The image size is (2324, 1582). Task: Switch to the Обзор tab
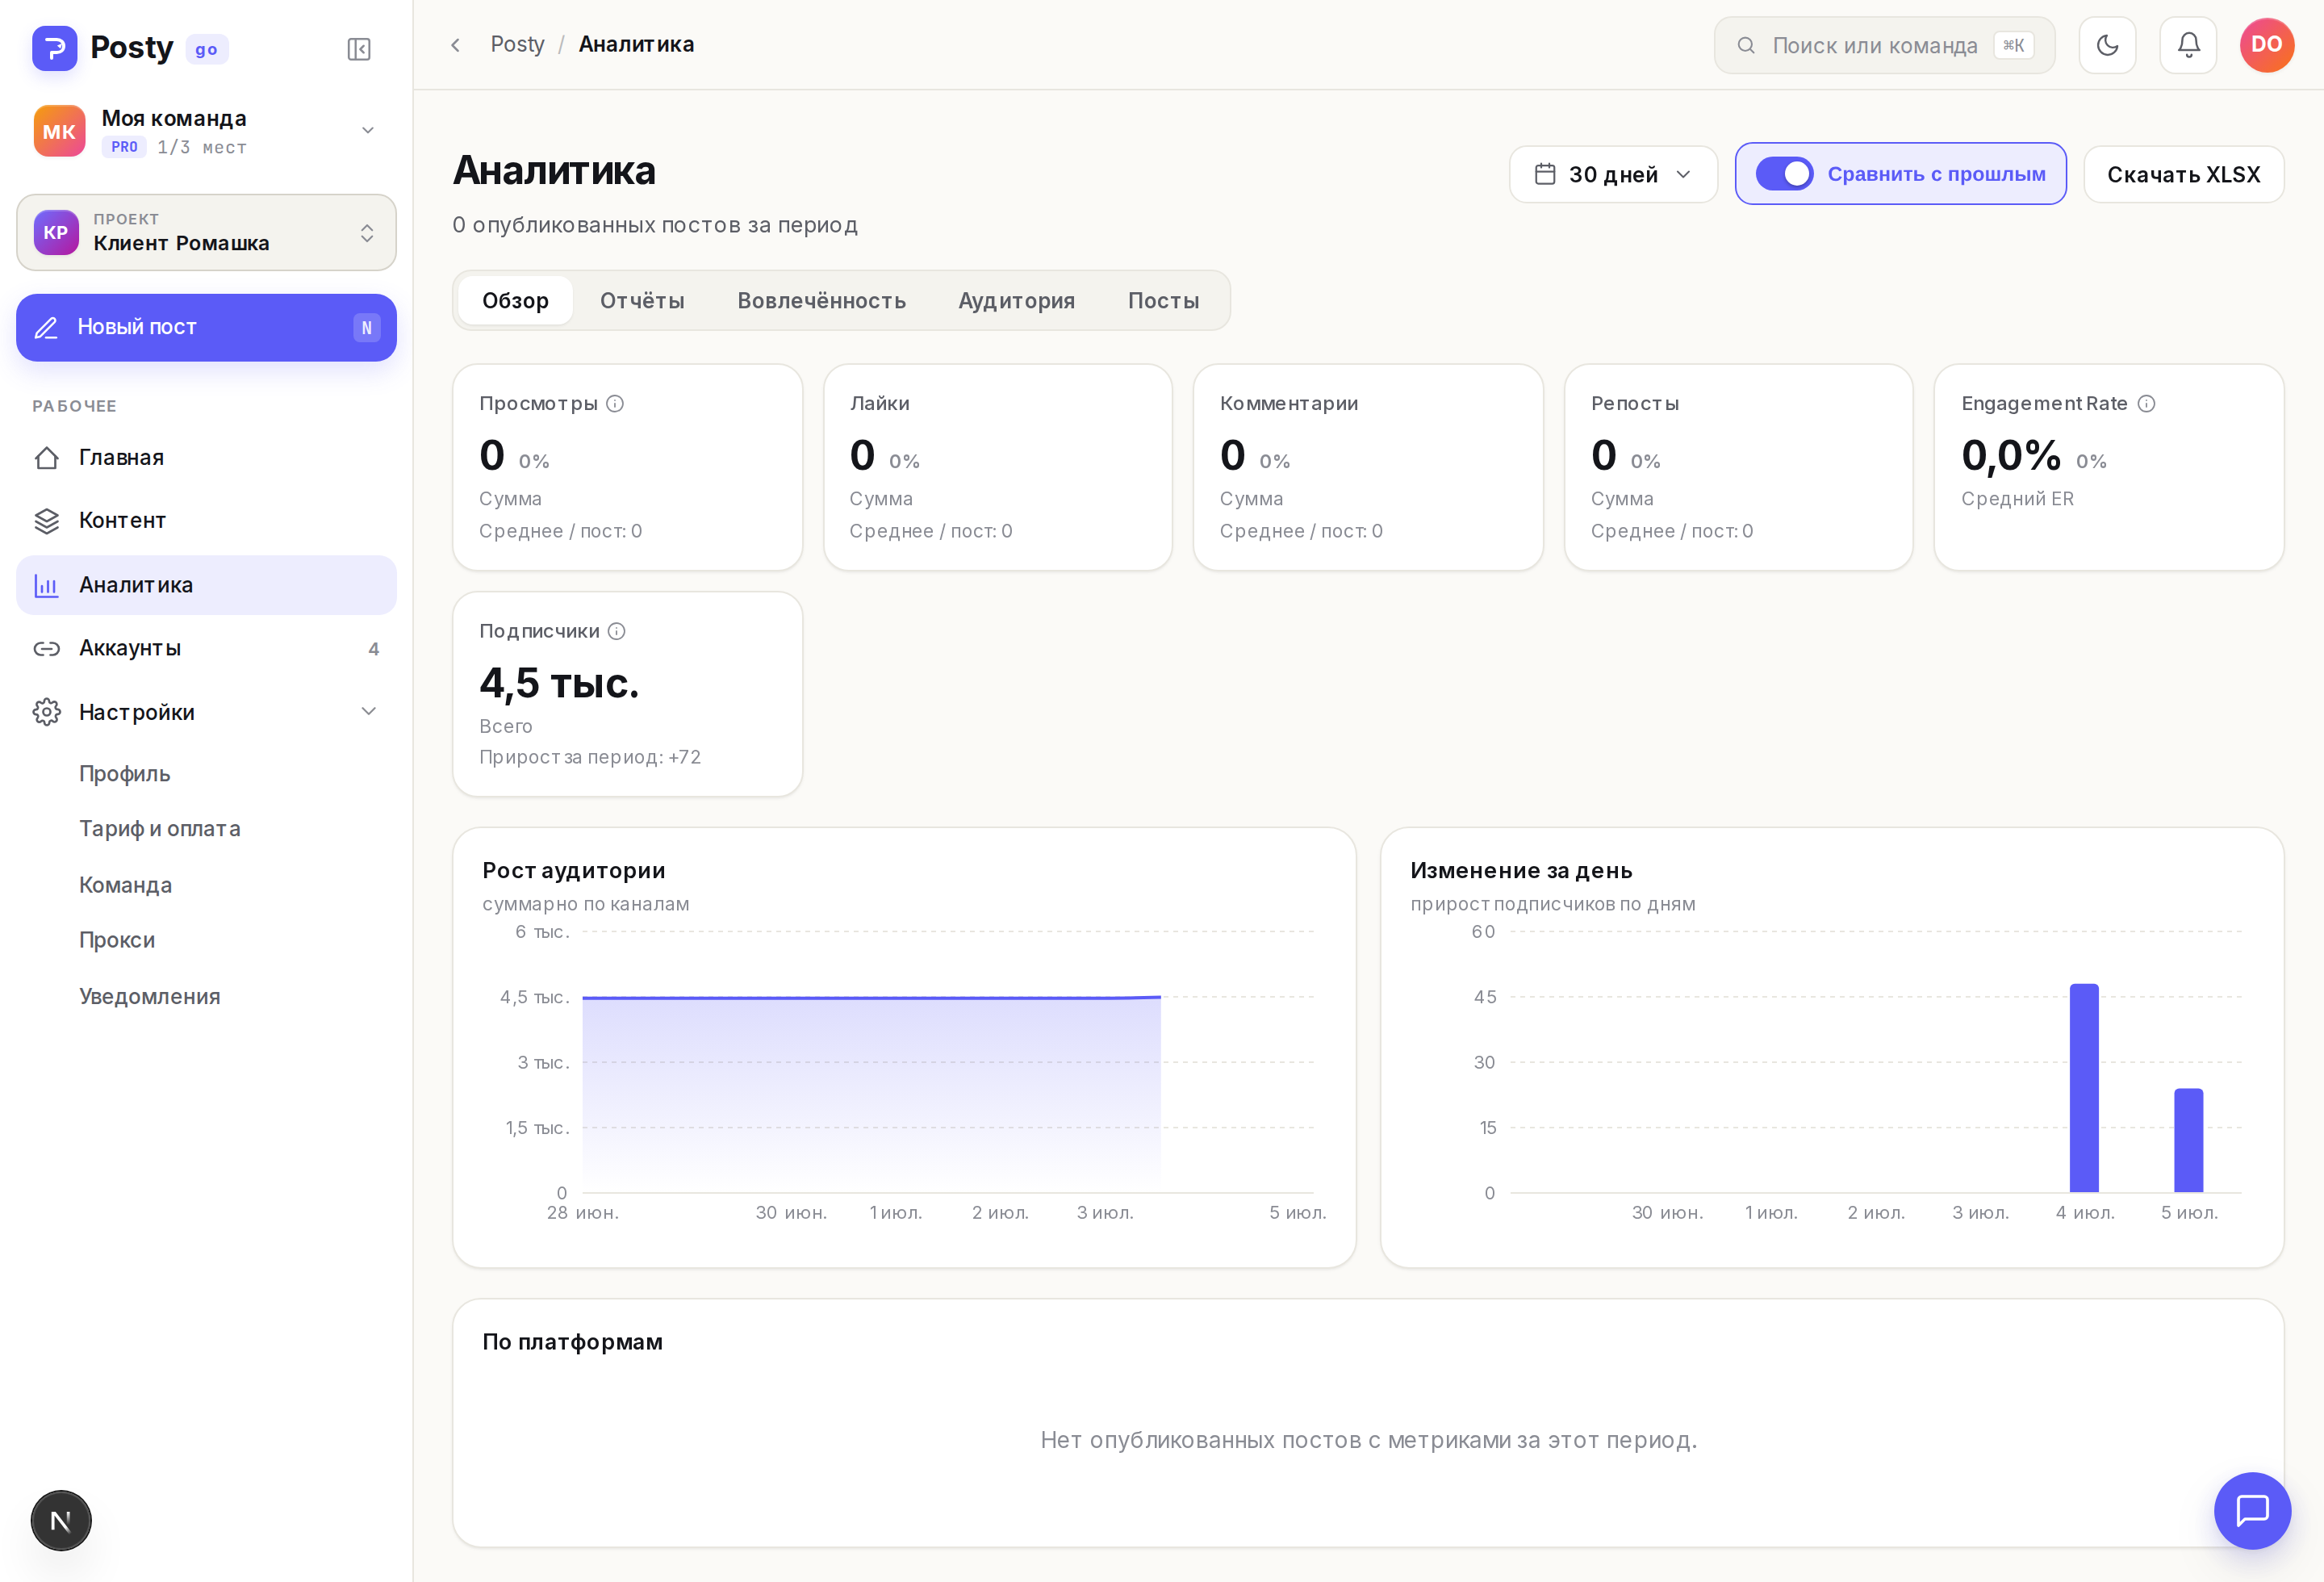coord(515,301)
